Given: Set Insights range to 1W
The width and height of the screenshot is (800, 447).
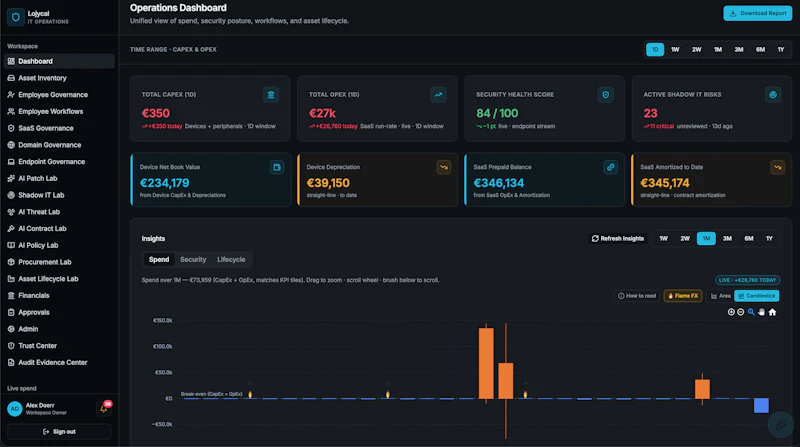Looking at the screenshot, I should click(x=663, y=239).
